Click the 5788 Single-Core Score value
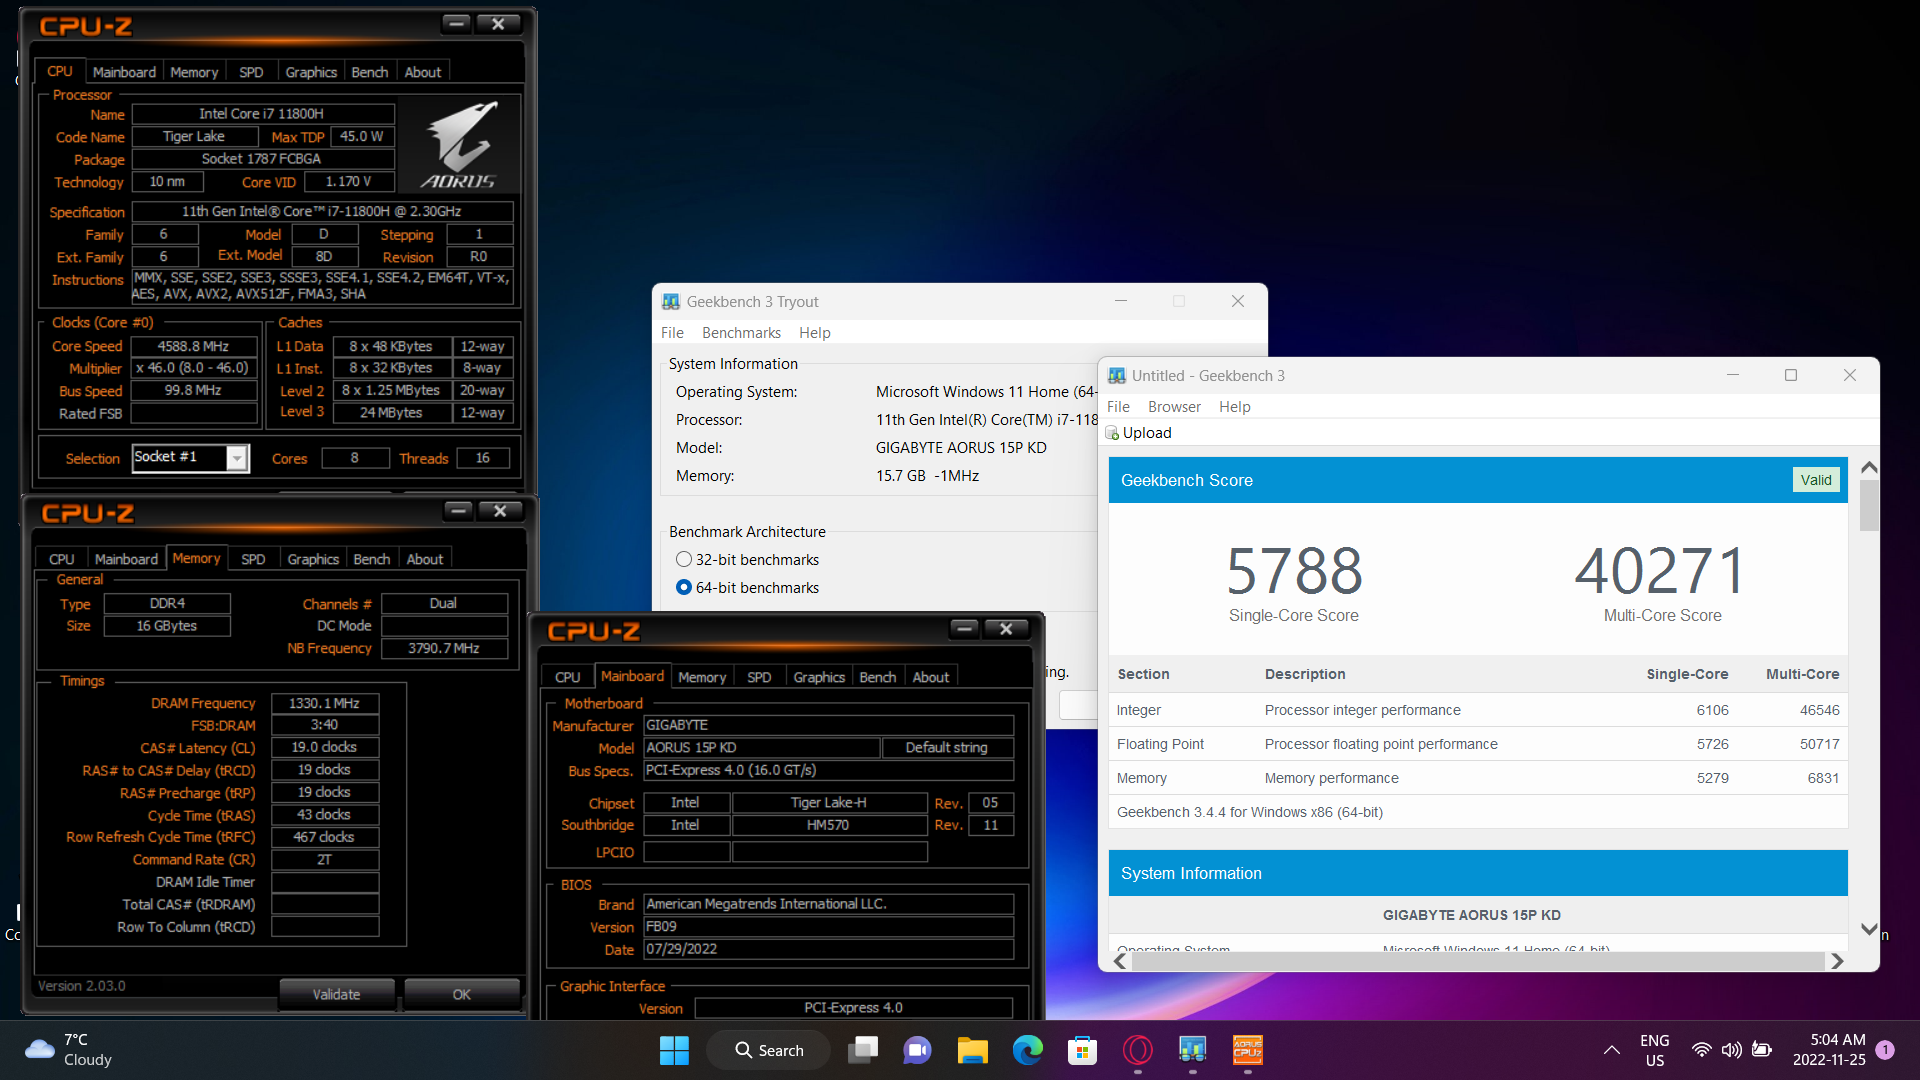 [x=1294, y=571]
